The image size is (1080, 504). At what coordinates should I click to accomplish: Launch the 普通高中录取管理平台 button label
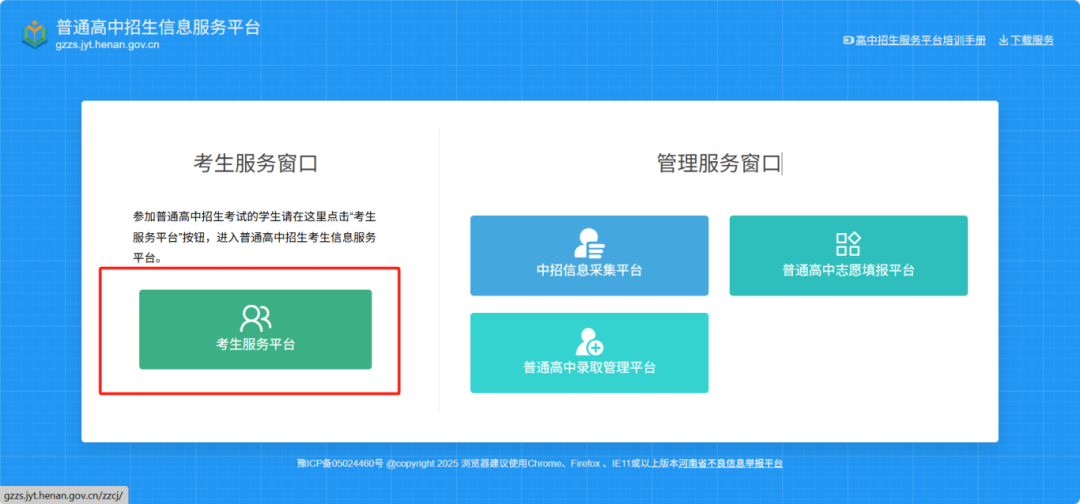pos(589,367)
